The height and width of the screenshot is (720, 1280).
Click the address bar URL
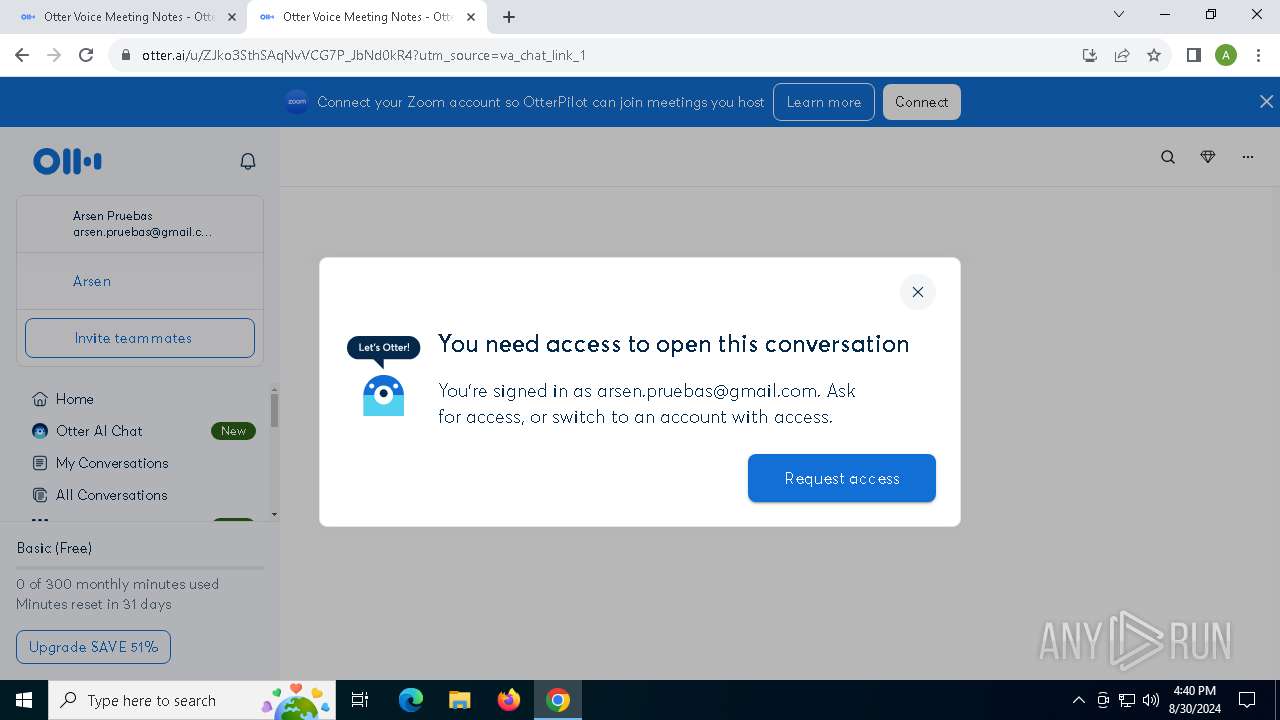click(364, 55)
